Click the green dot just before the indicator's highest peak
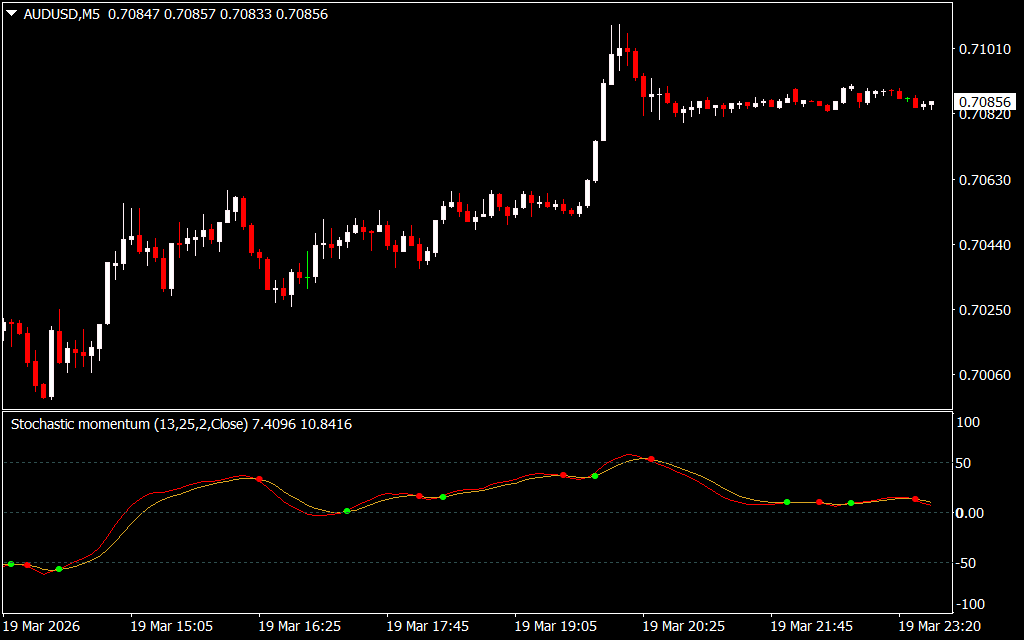This screenshot has height=640, width=1024. [x=595, y=476]
